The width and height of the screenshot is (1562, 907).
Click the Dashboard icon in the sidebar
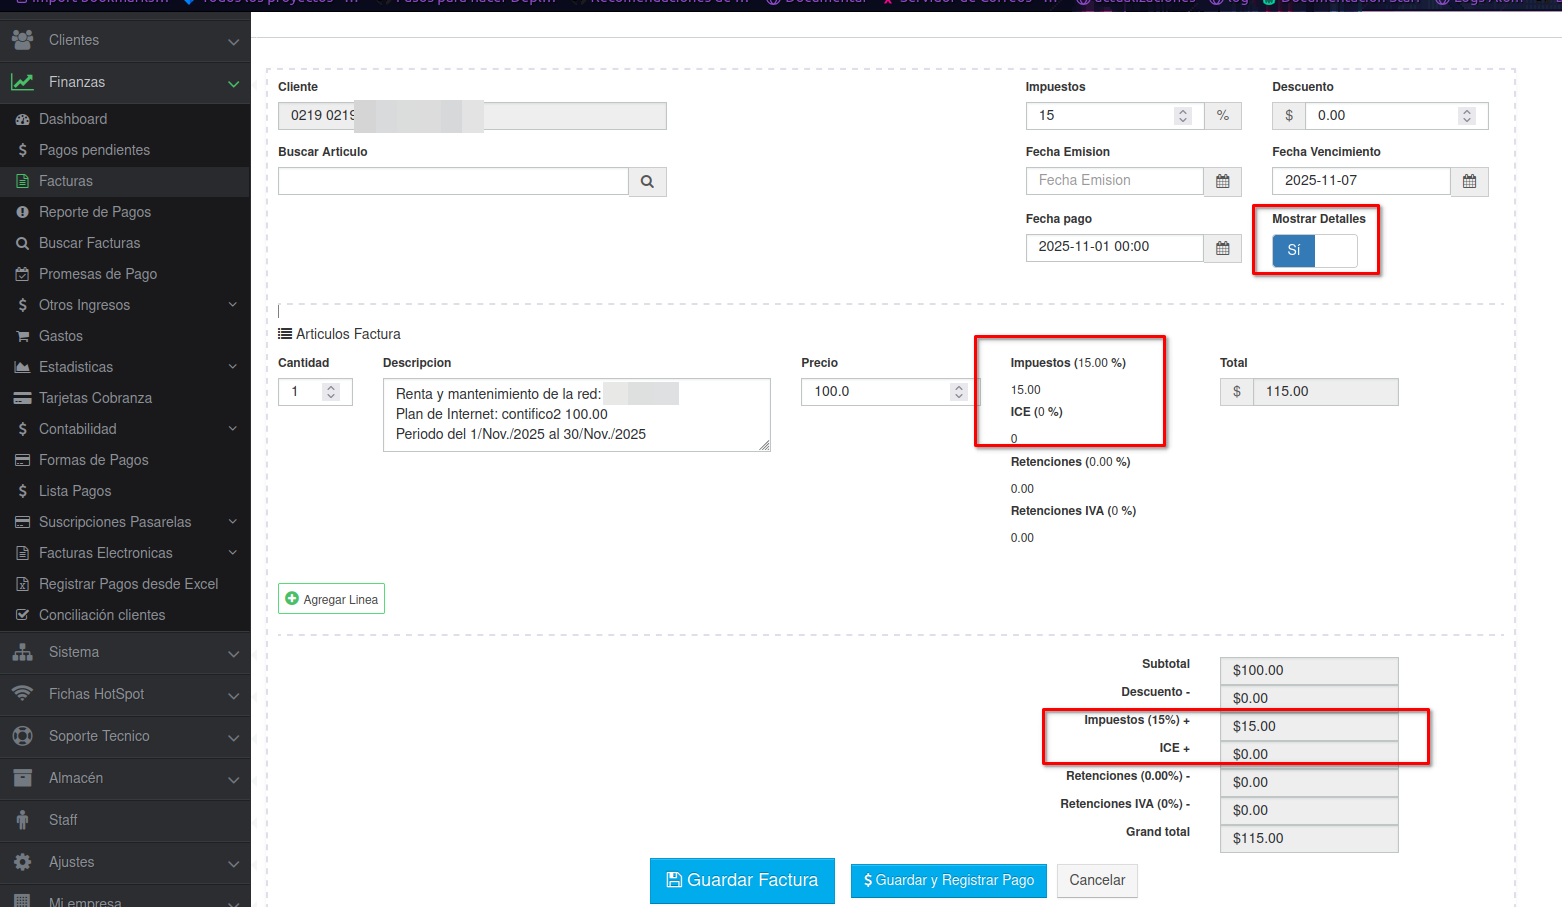(22, 119)
